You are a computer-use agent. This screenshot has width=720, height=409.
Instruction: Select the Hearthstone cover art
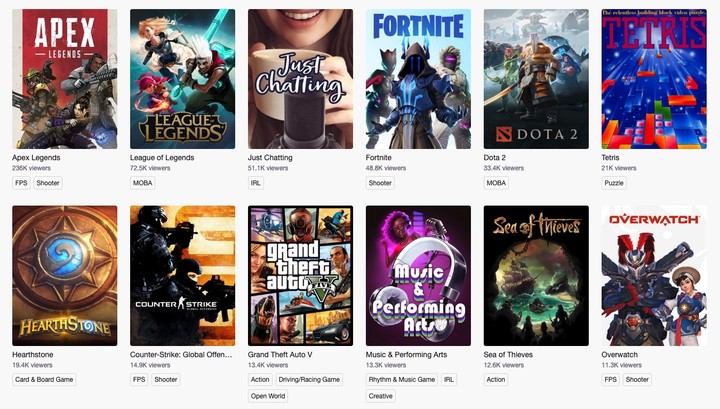pyautogui.click(x=64, y=275)
